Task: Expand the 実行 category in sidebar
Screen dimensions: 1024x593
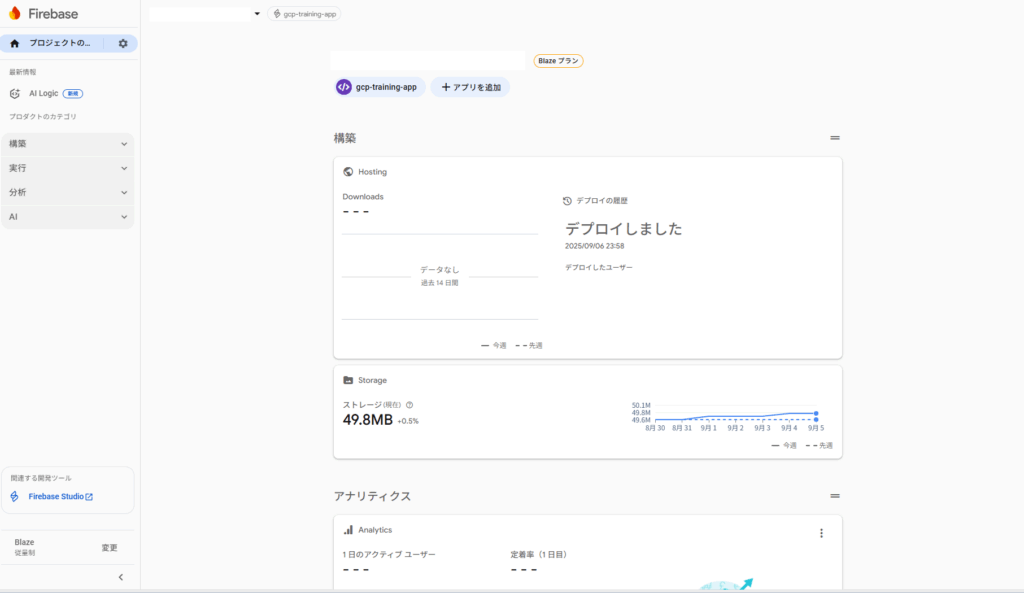Action: [68, 168]
